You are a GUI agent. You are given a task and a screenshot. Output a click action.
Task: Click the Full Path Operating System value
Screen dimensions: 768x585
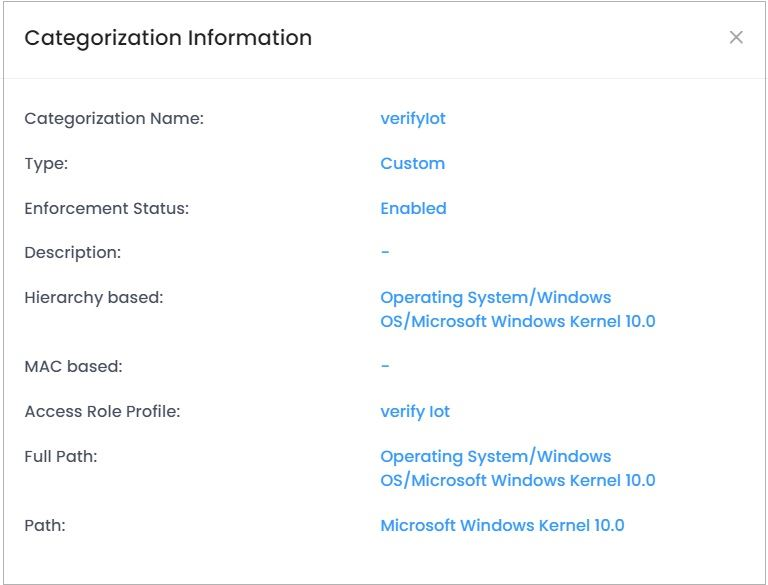pos(517,468)
